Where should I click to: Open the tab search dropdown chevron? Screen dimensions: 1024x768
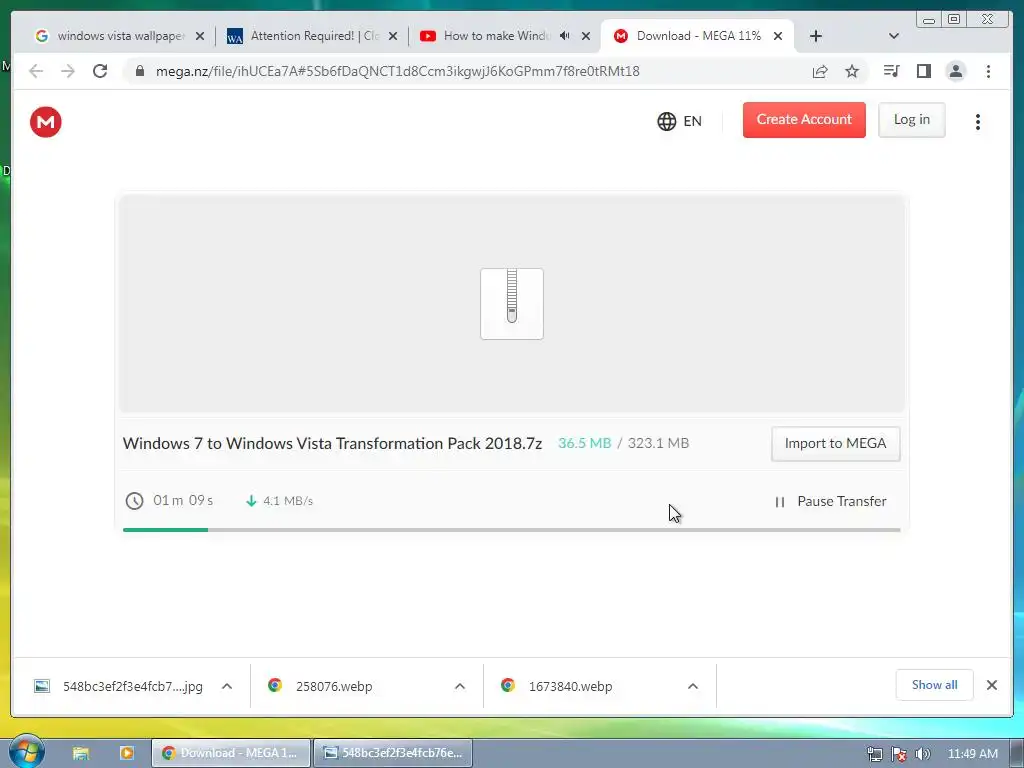click(894, 36)
